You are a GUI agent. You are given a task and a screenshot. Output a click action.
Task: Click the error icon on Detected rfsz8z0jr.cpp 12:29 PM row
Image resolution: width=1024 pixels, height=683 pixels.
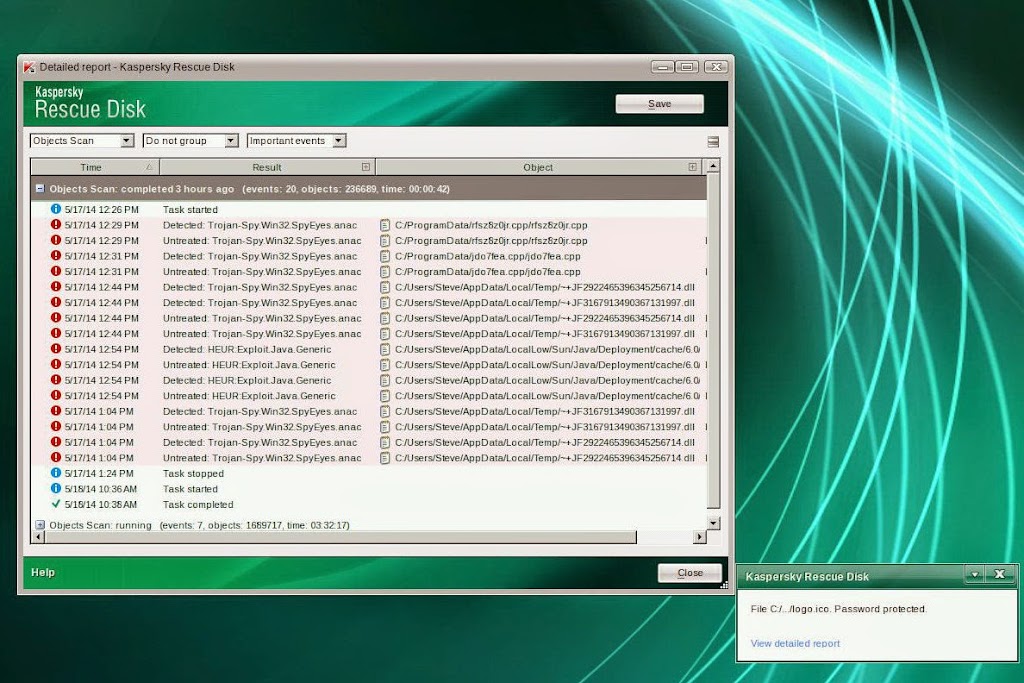tap(56, 225)
